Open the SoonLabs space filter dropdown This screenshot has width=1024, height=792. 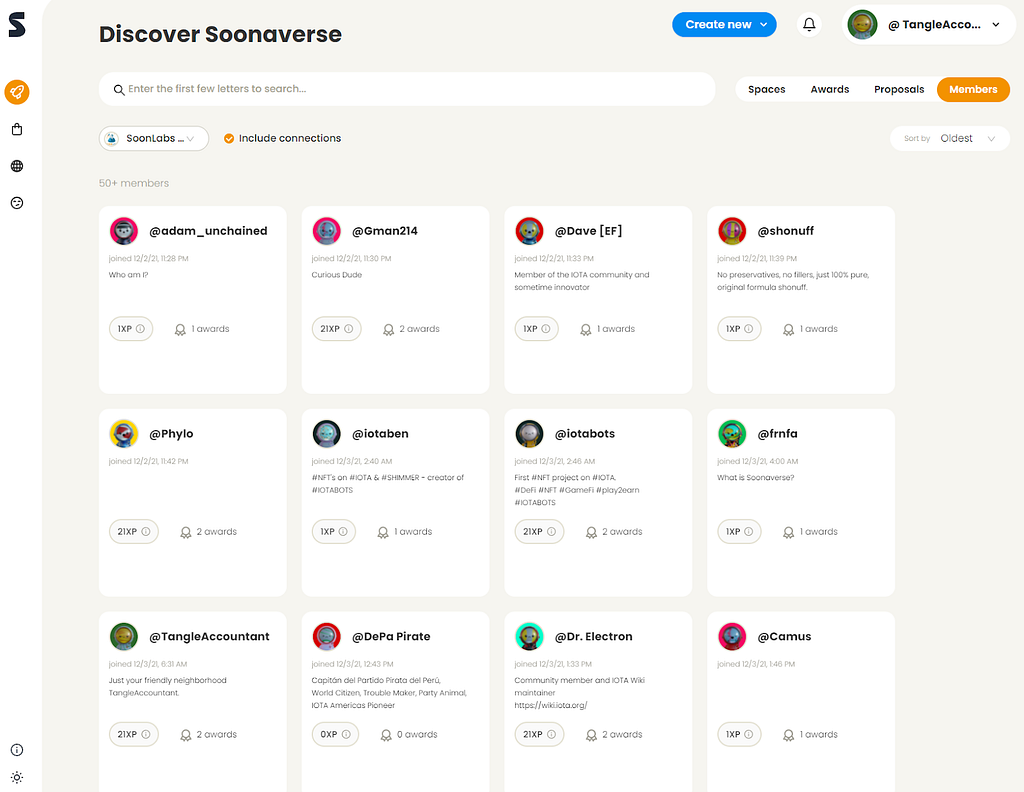(x=154, y=138)
